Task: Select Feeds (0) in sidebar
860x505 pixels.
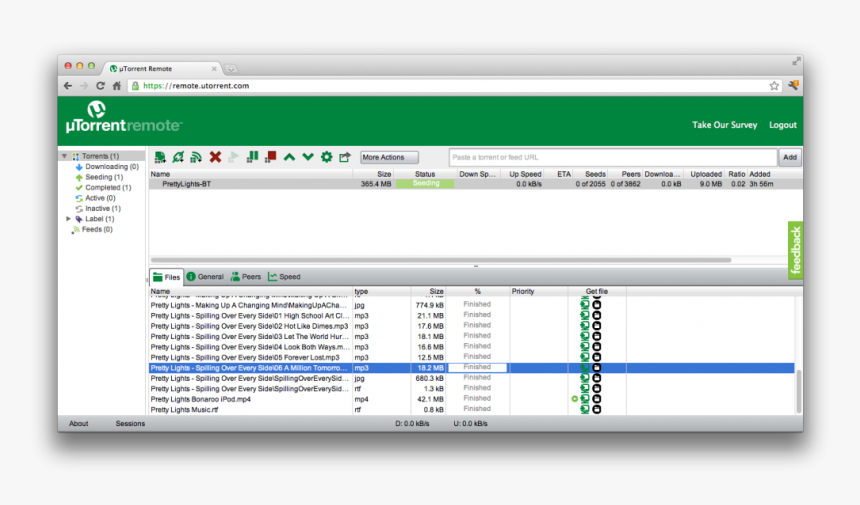Action: (x=92, y=229)
